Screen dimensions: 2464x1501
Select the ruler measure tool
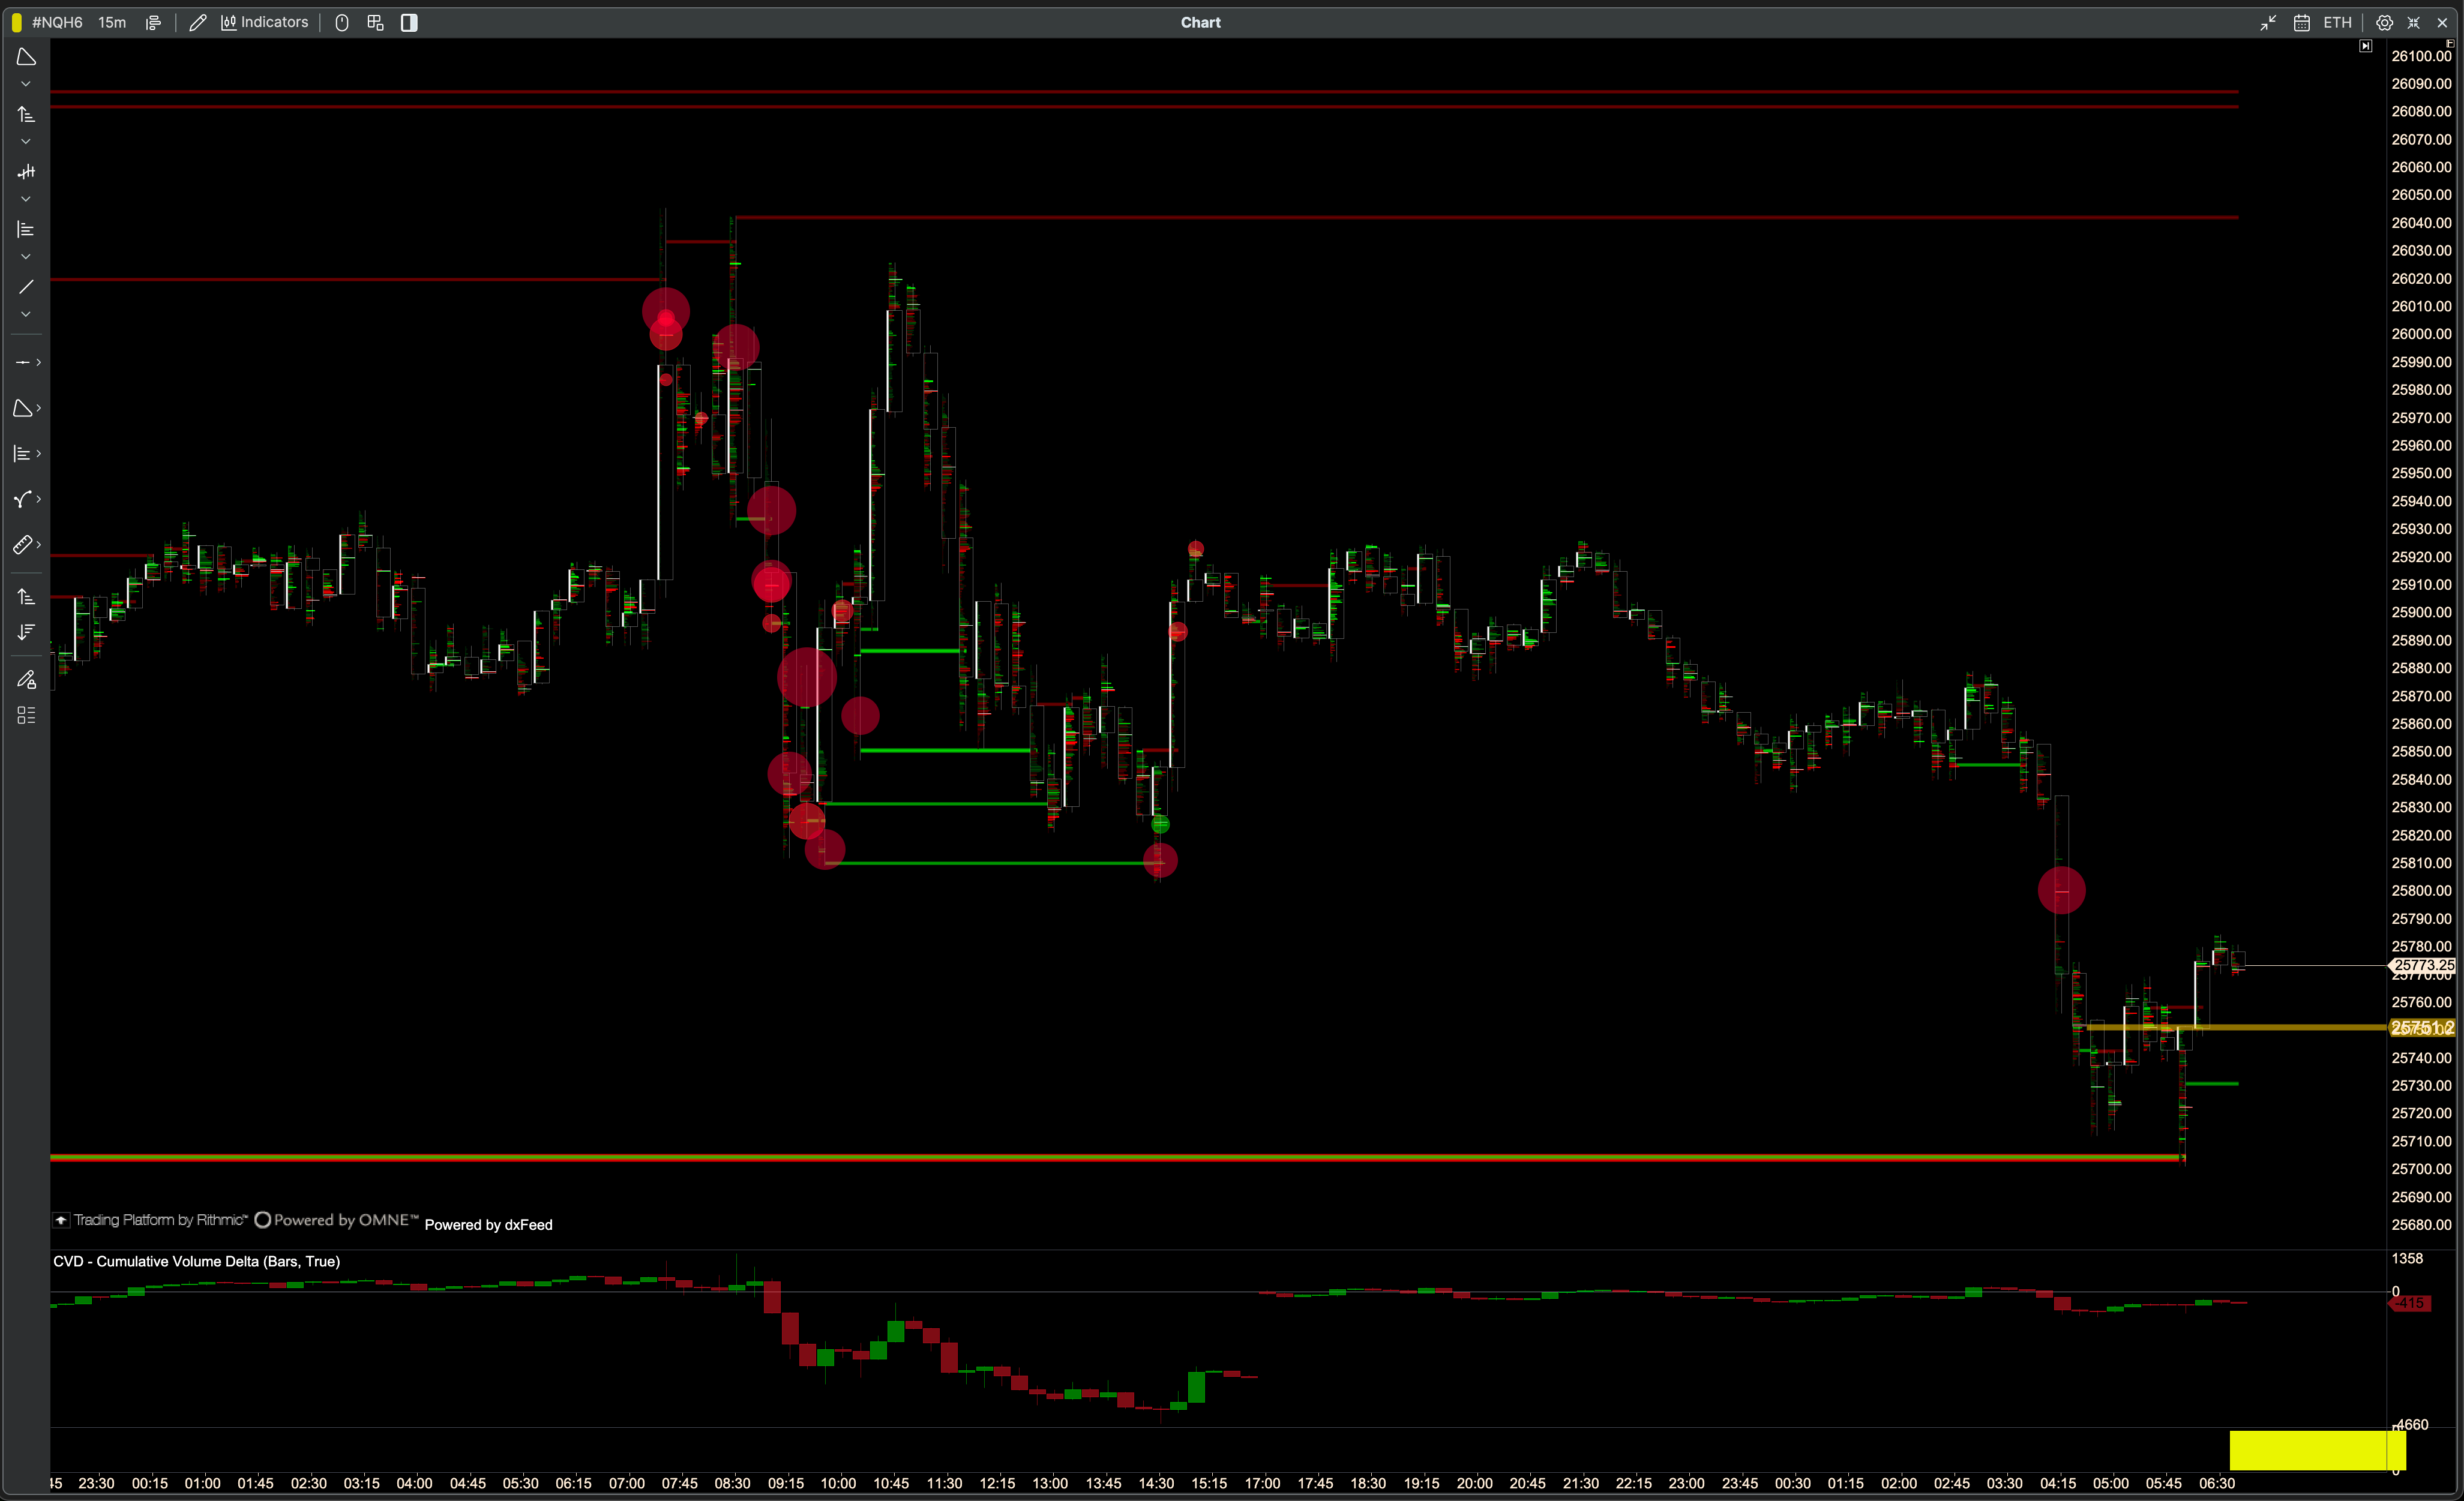[x=22, y=545]
